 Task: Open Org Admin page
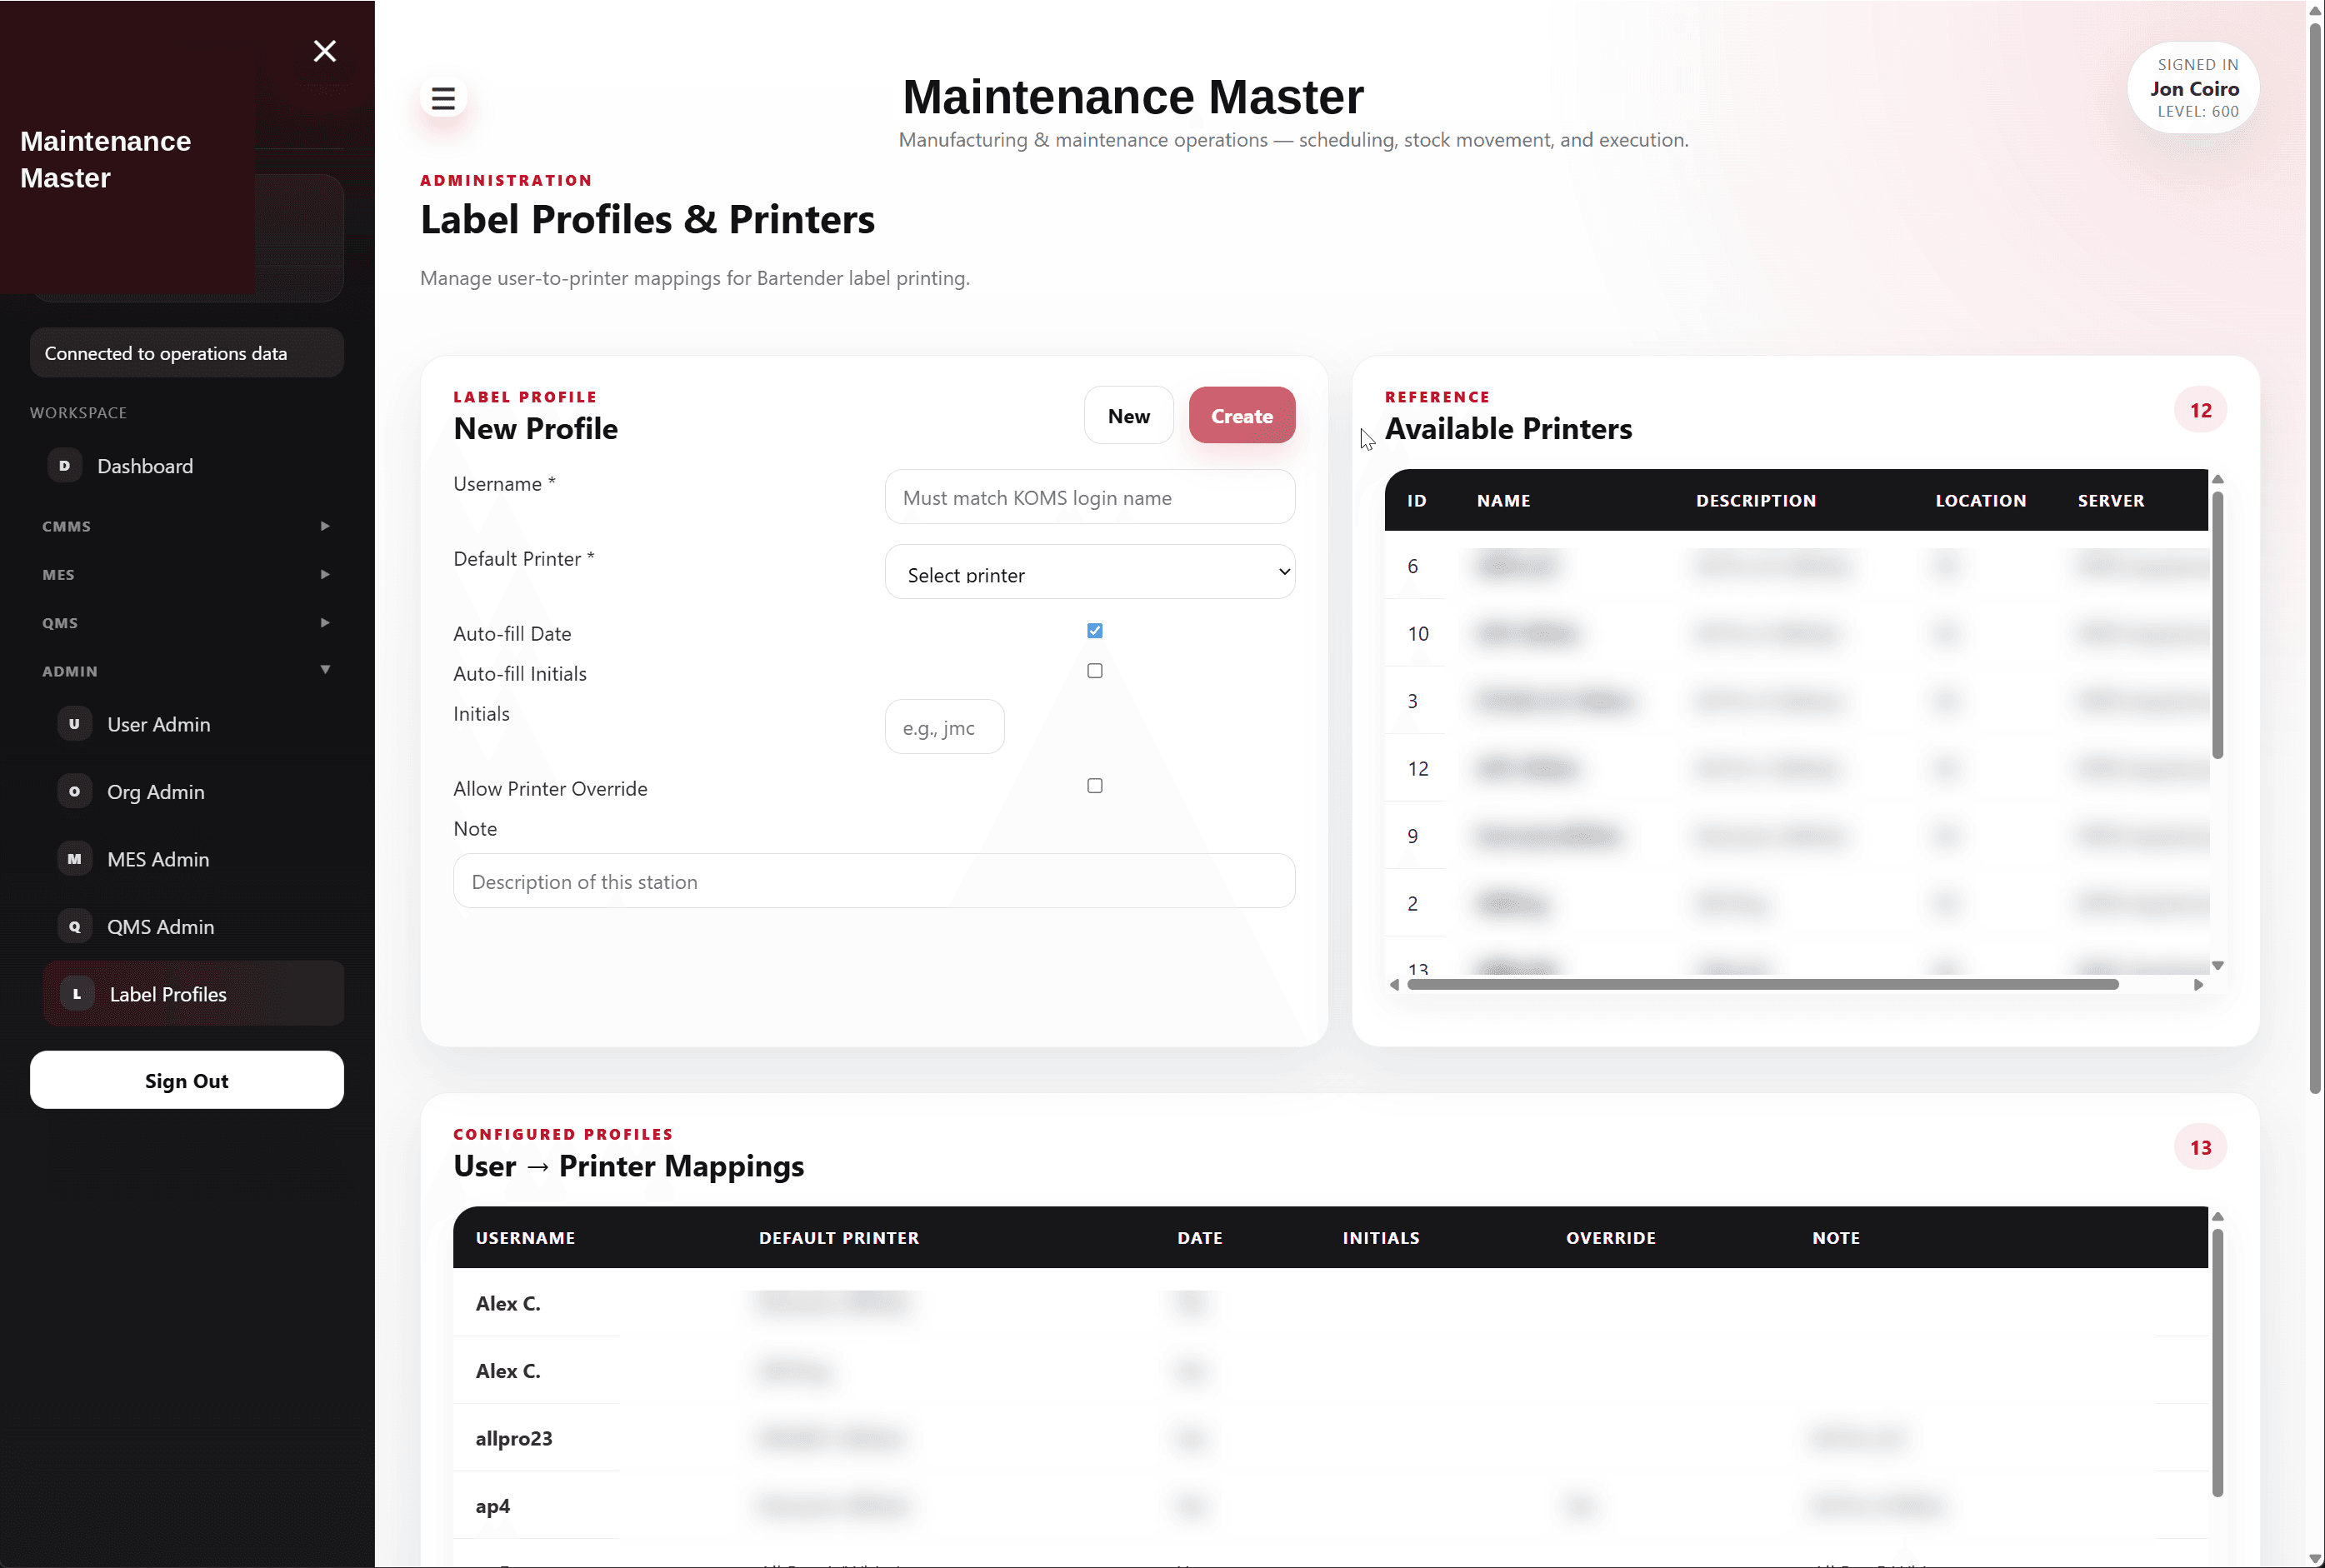193,792
